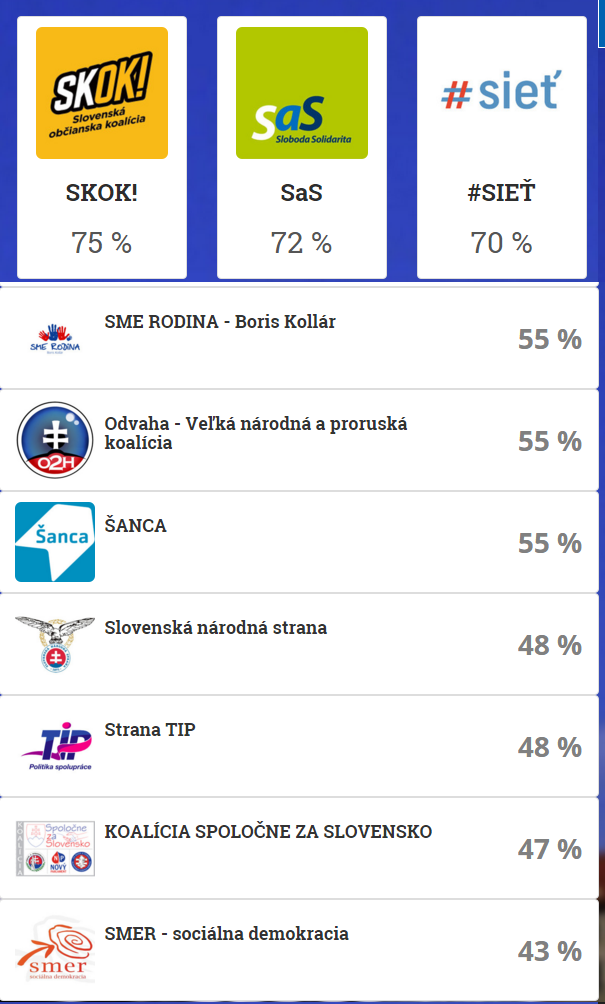Click the Strana TIP logo
Screen dimensions: 605x1004
pos(55,746)
